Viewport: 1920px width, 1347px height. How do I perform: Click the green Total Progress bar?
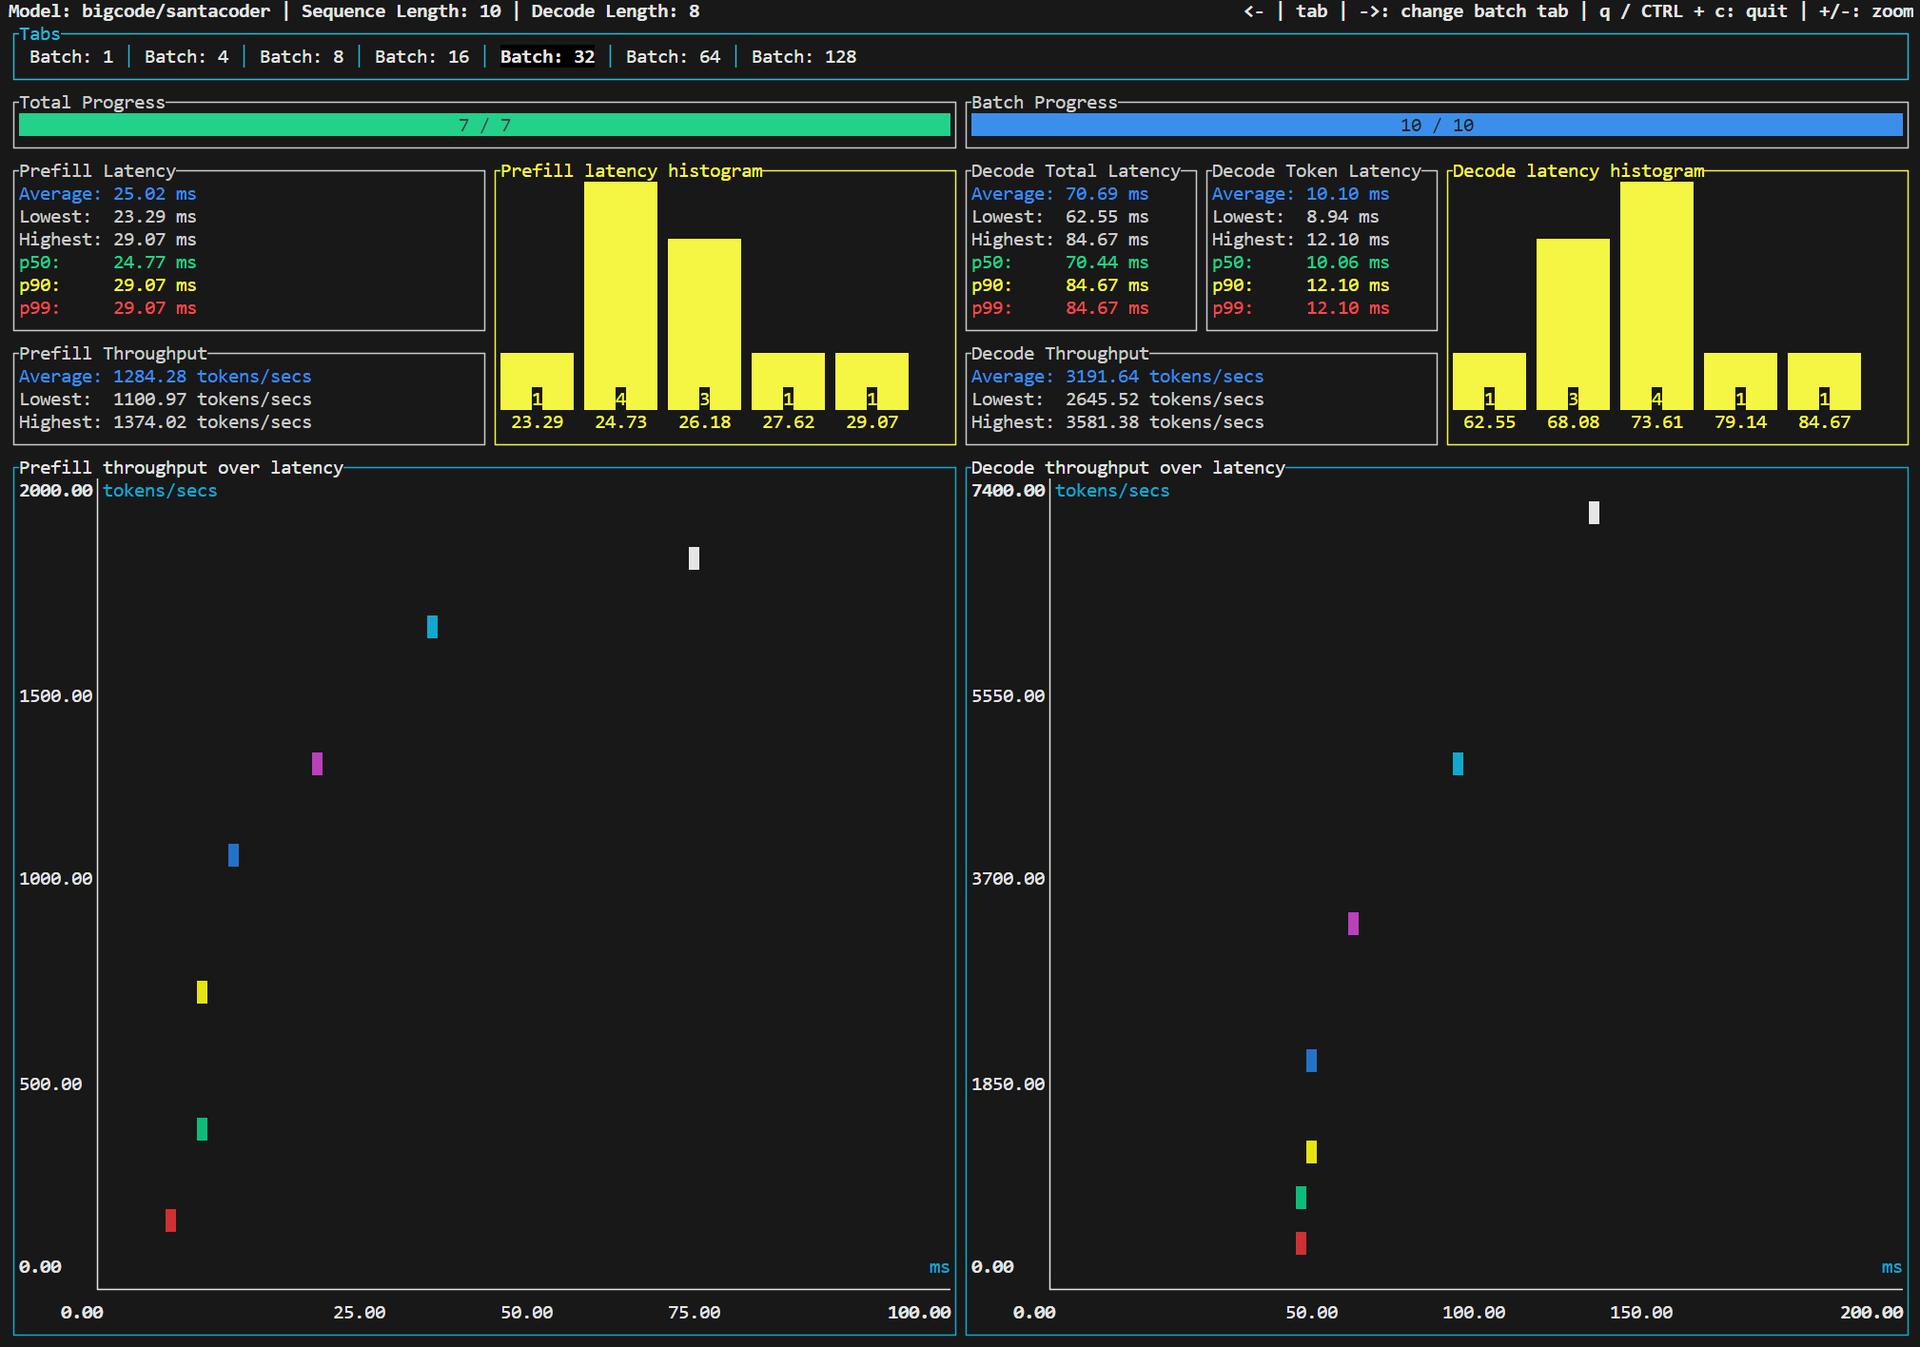485,125
